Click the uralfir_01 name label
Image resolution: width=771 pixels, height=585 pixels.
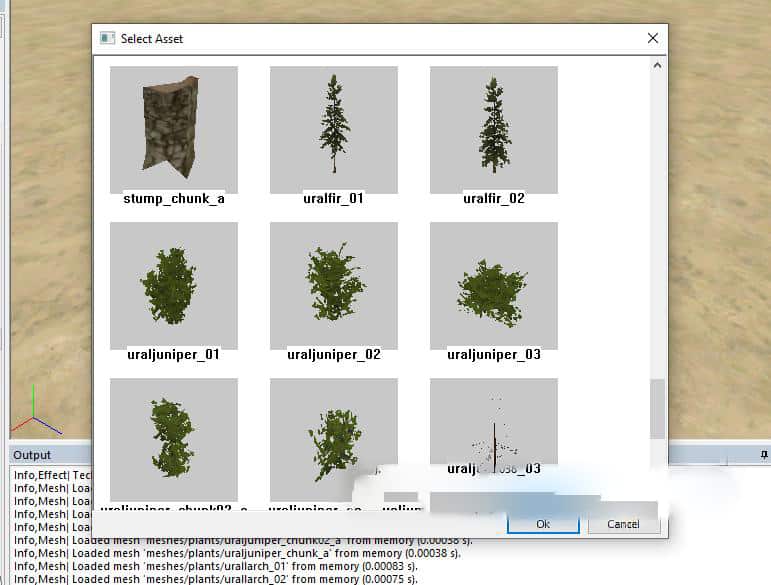click(x=333, y=198)
